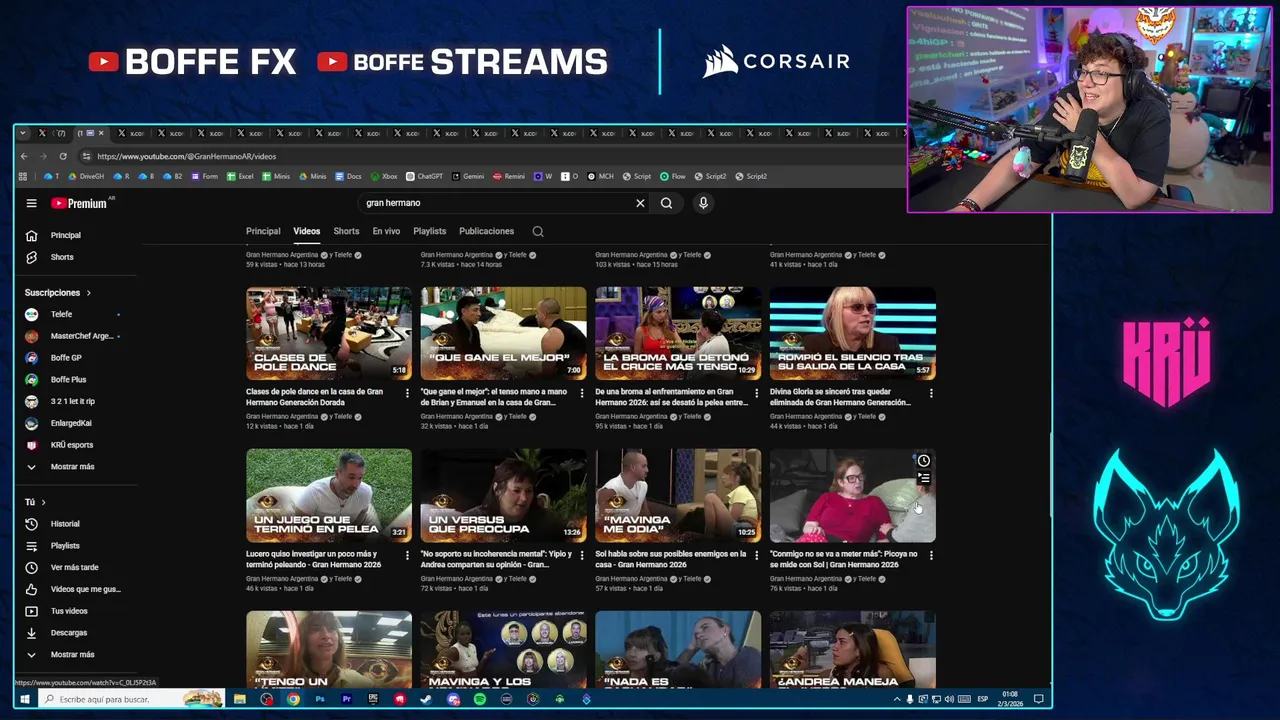Click the YouTube Premium logo
1280x720 pixels.
(79, 203)
